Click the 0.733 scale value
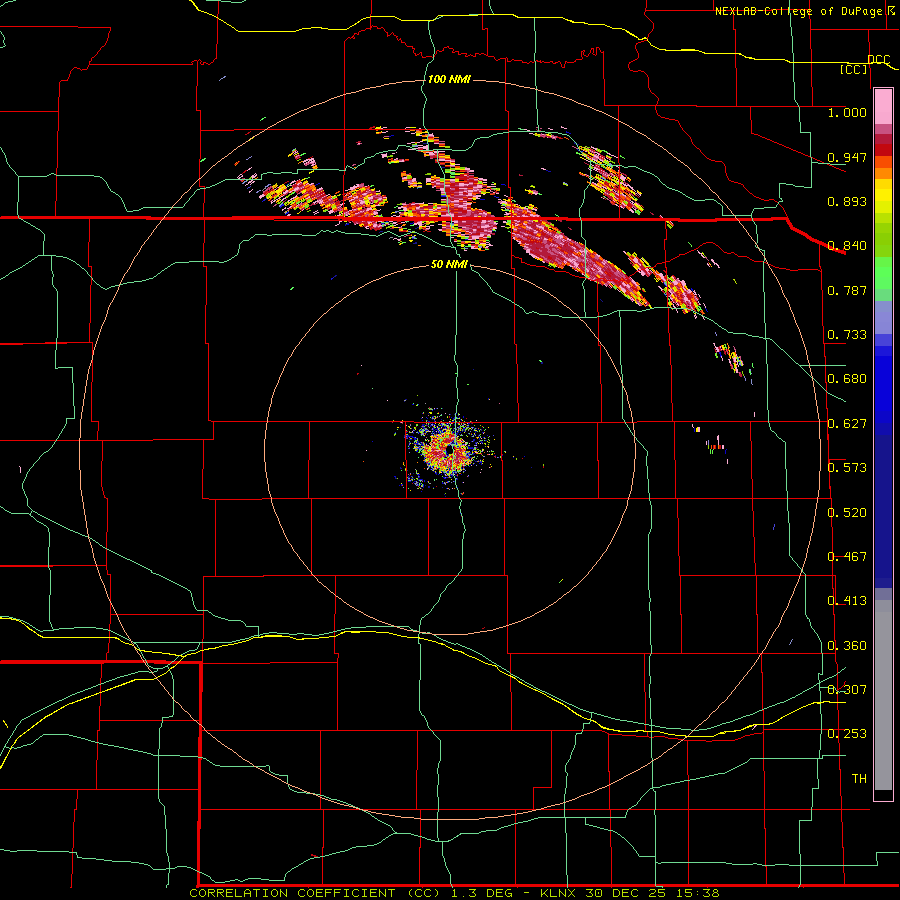 pos(847,335)
